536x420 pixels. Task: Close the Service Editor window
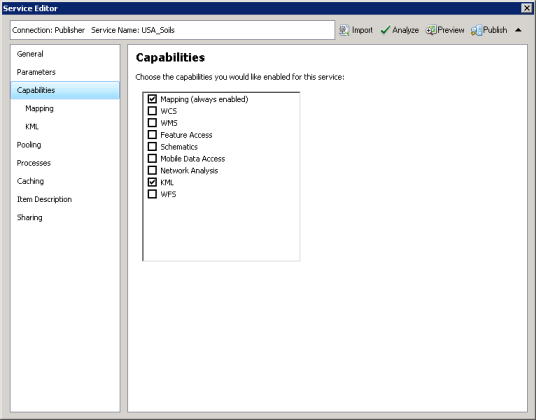(x=526, y=8)
